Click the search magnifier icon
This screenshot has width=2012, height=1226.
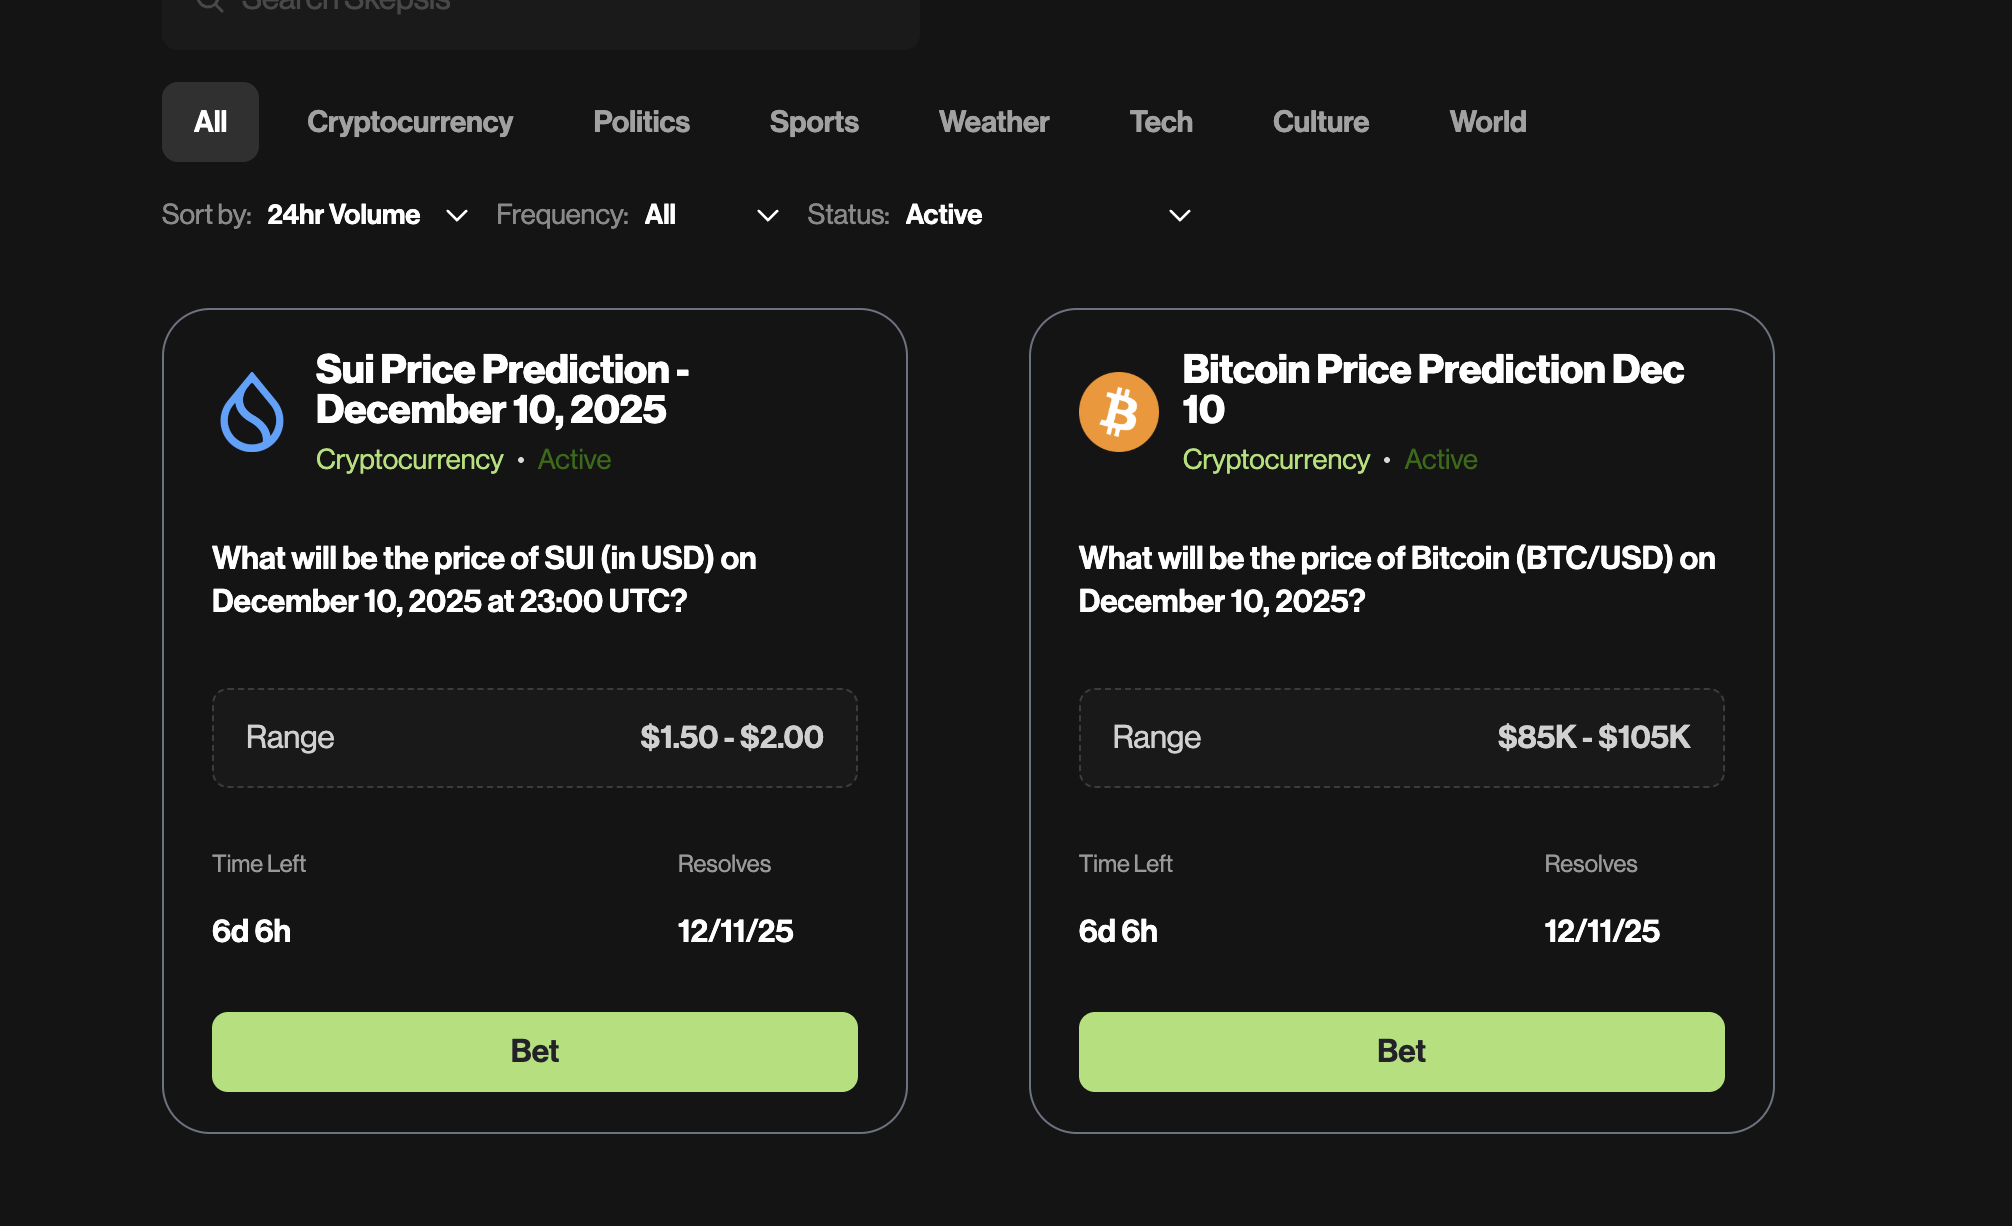click(x=209, y=5)
